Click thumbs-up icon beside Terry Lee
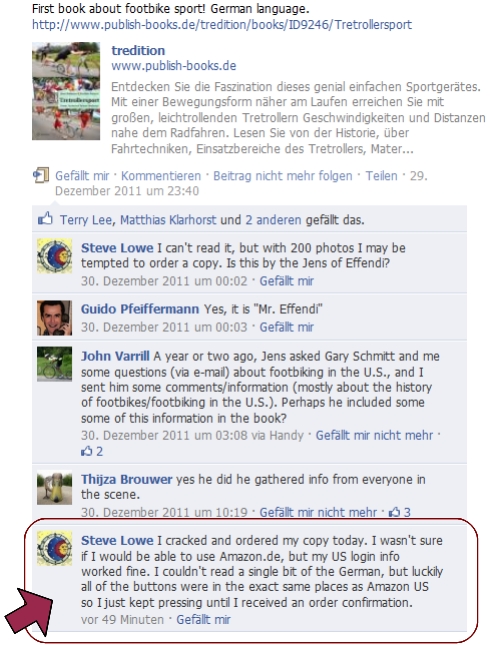 45,218
